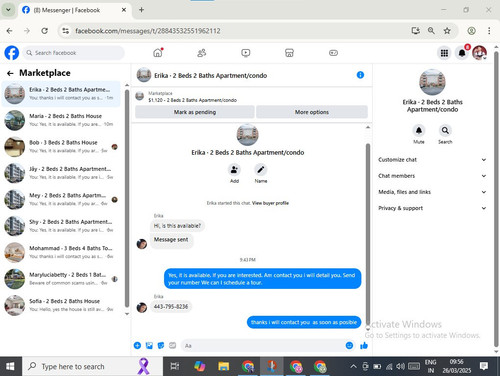Select the Messenger Facebook browser tab
The height and width of the screenshot is (376, 500).
click(74, 10)
